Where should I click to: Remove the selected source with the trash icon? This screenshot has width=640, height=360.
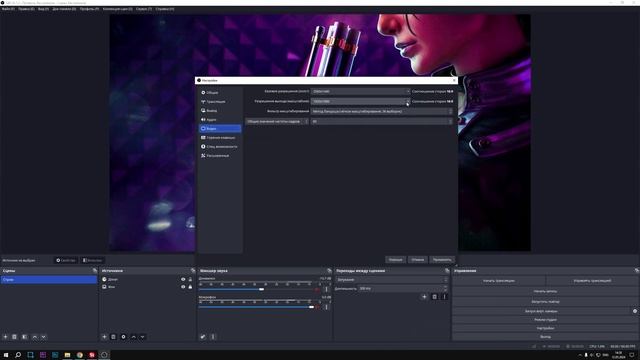[113, 337]
